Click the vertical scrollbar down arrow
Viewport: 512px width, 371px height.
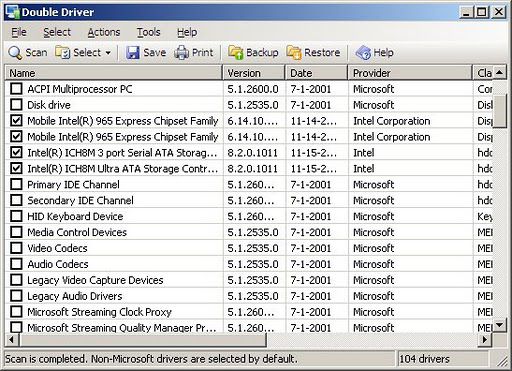[x=499, y=325]
